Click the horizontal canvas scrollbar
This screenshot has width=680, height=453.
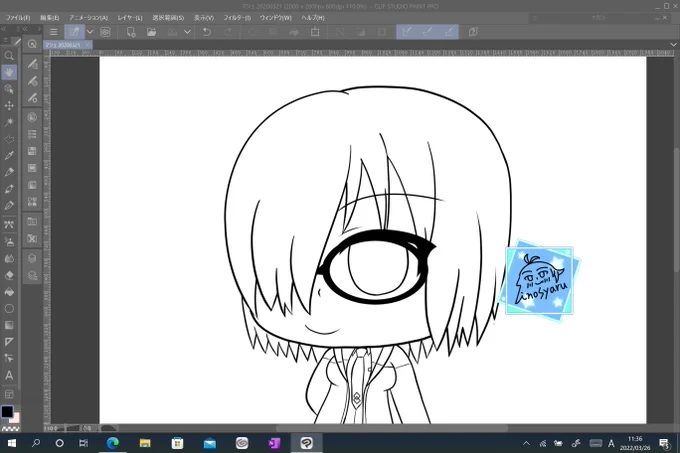tap(392, 428)
